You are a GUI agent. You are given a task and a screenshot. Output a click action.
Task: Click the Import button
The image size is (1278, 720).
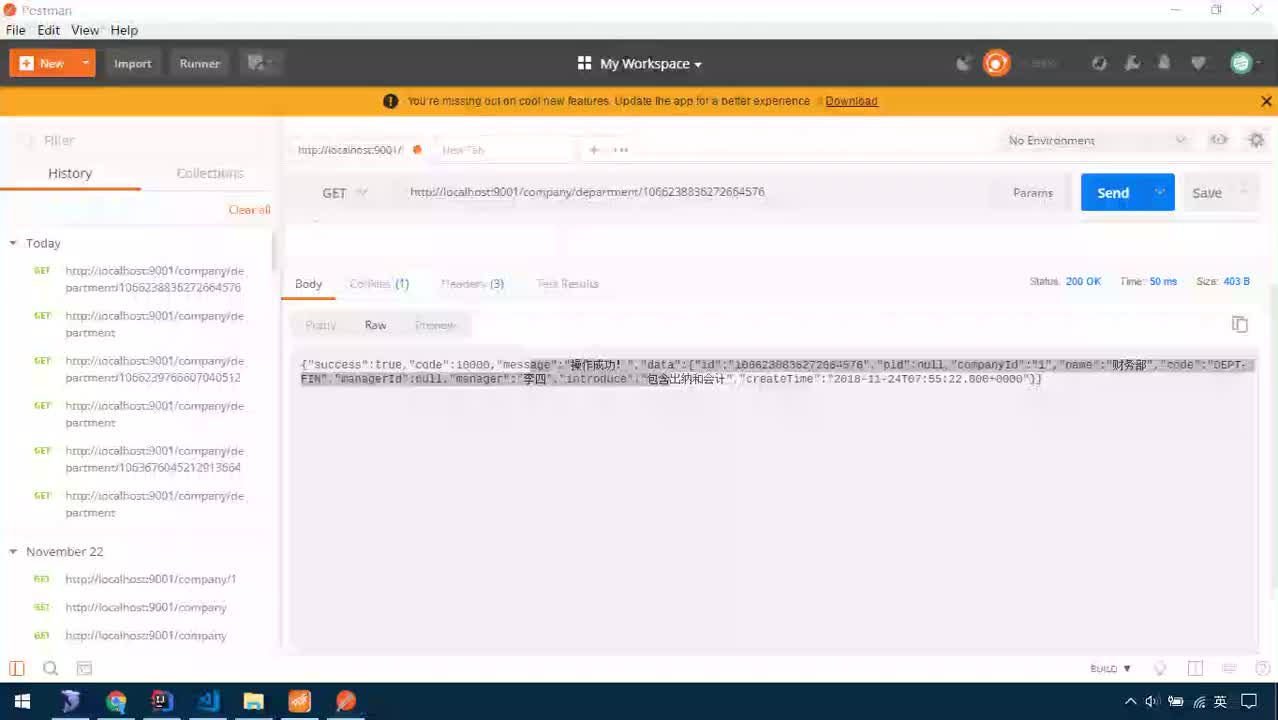[x=132, y=63]
